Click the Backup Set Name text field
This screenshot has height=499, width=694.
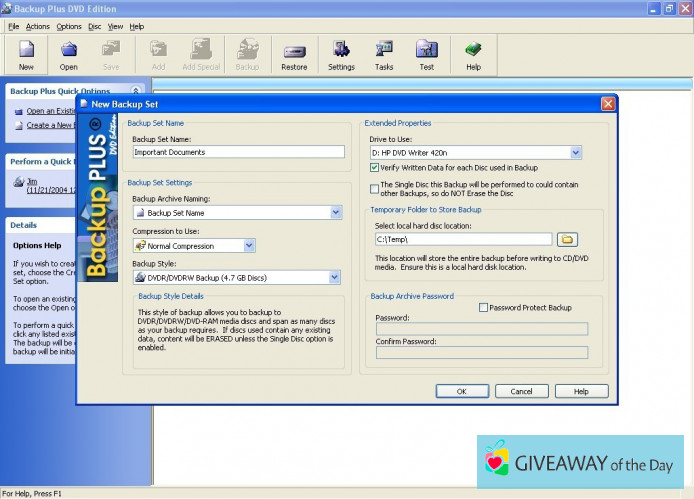(237, 152)
